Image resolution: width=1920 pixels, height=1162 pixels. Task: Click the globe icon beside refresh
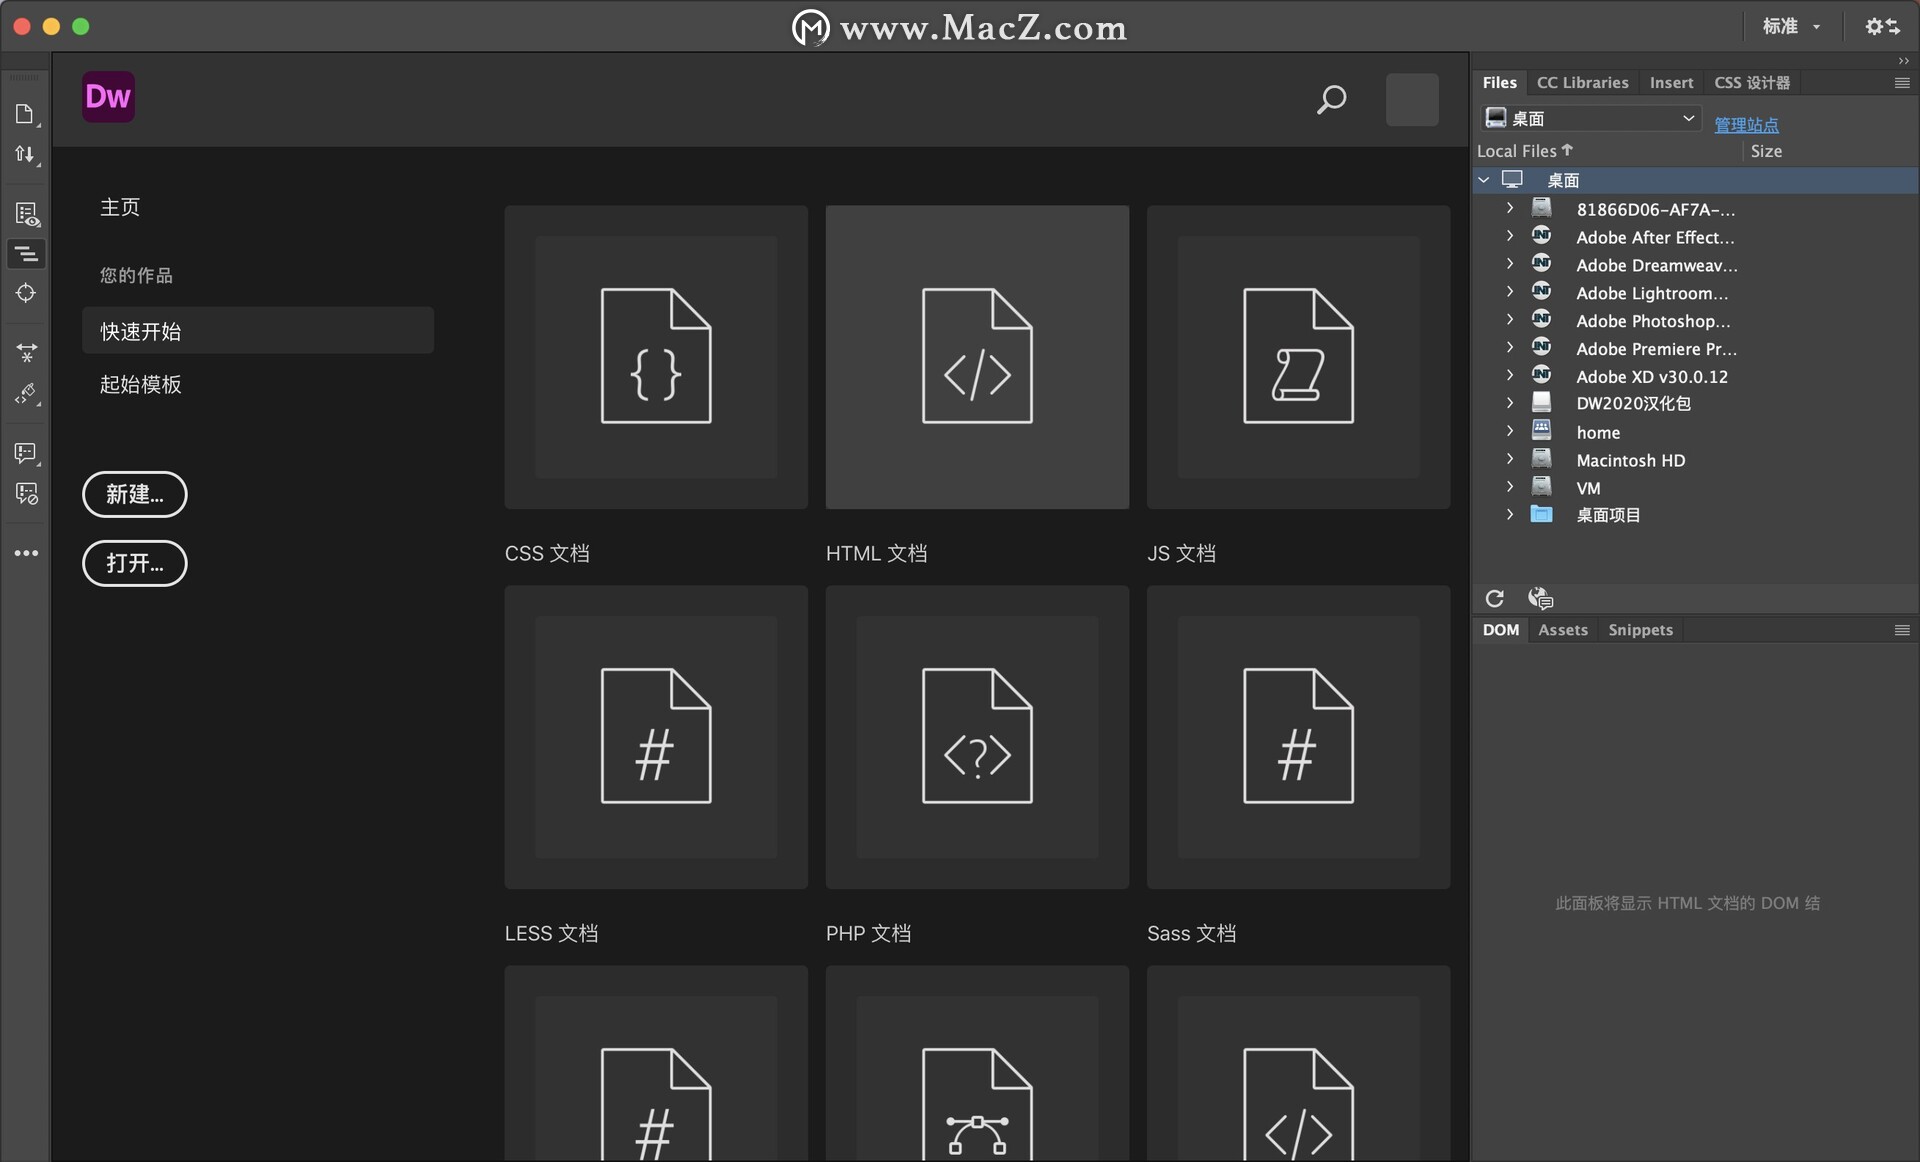click(x=1540, y=598)
